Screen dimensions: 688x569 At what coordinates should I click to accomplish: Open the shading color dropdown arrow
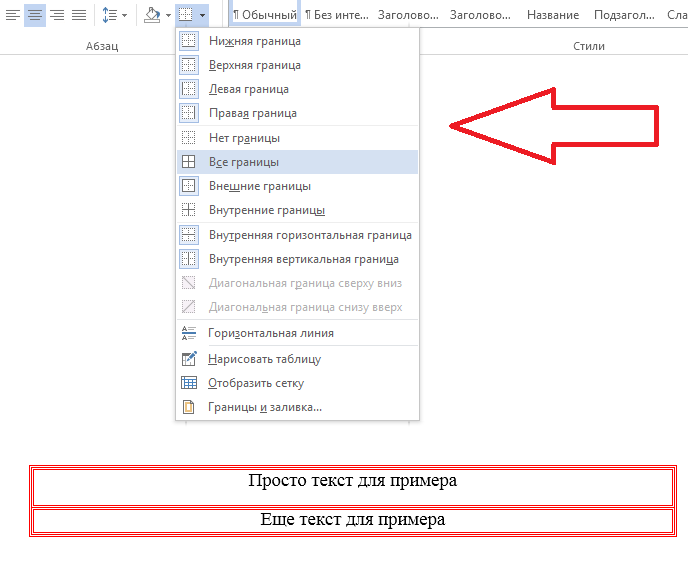click(167, 16)
